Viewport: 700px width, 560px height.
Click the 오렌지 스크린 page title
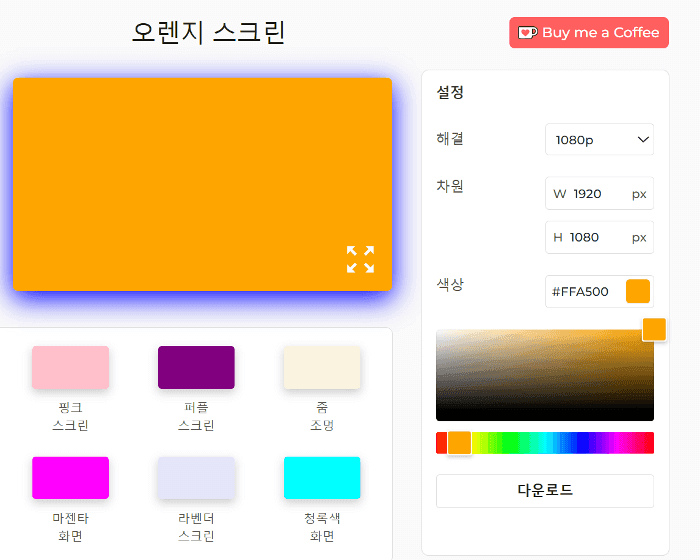(208, 33)
